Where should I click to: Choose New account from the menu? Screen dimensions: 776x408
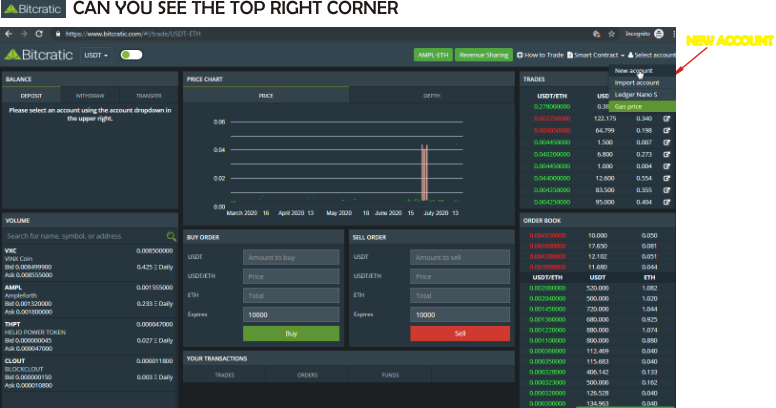click(x=642, y=71)
